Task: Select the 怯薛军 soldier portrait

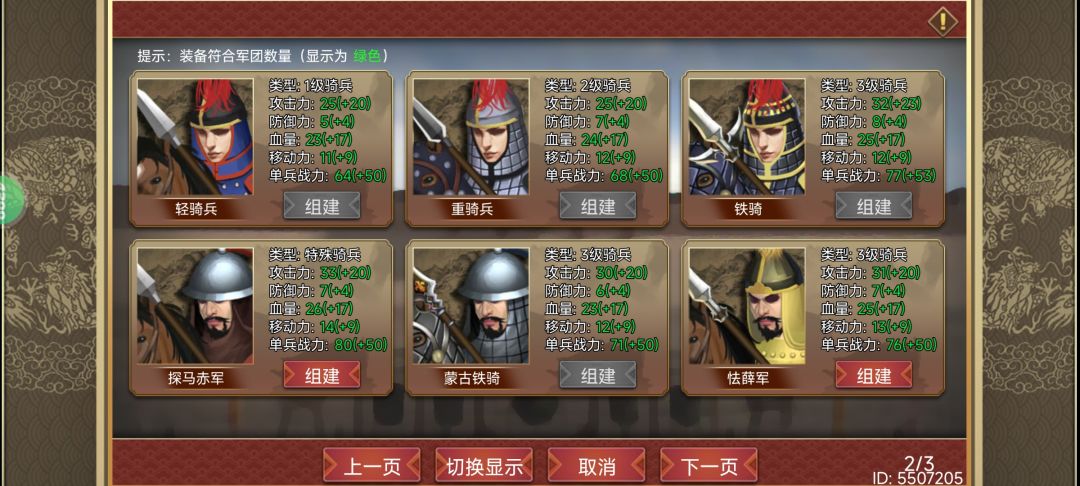Action: [747, 306]
